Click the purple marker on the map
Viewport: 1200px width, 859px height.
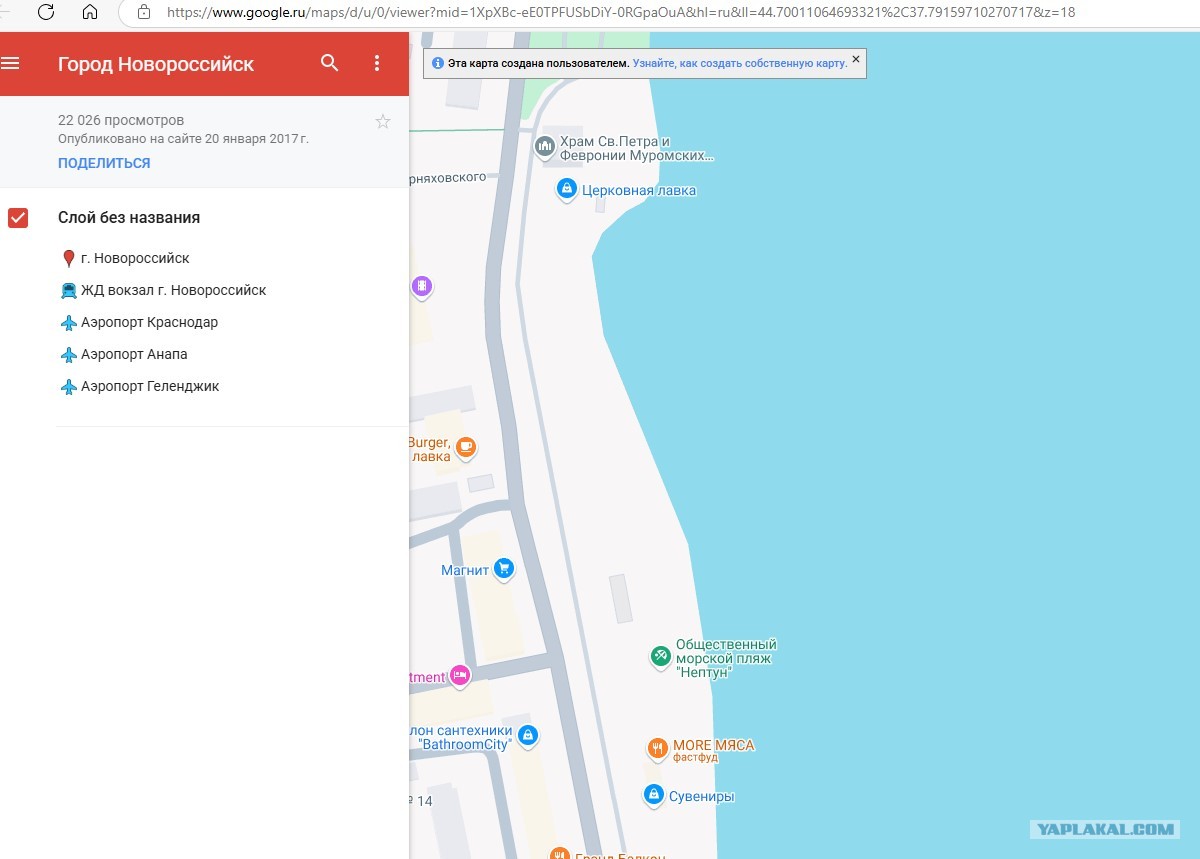click(x=422, y=288)
